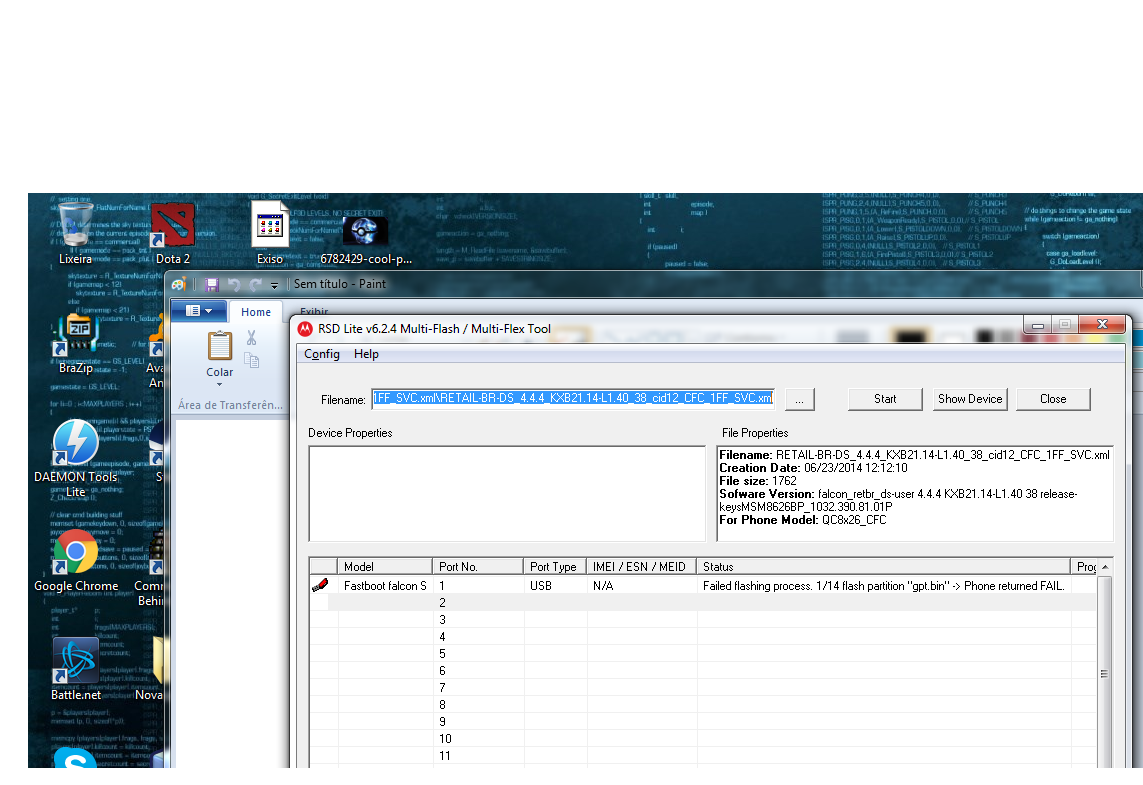Screen dimensions: 1143x785
Task: Click the Colar clipboard paste icon
Action: tap(219, 345)
